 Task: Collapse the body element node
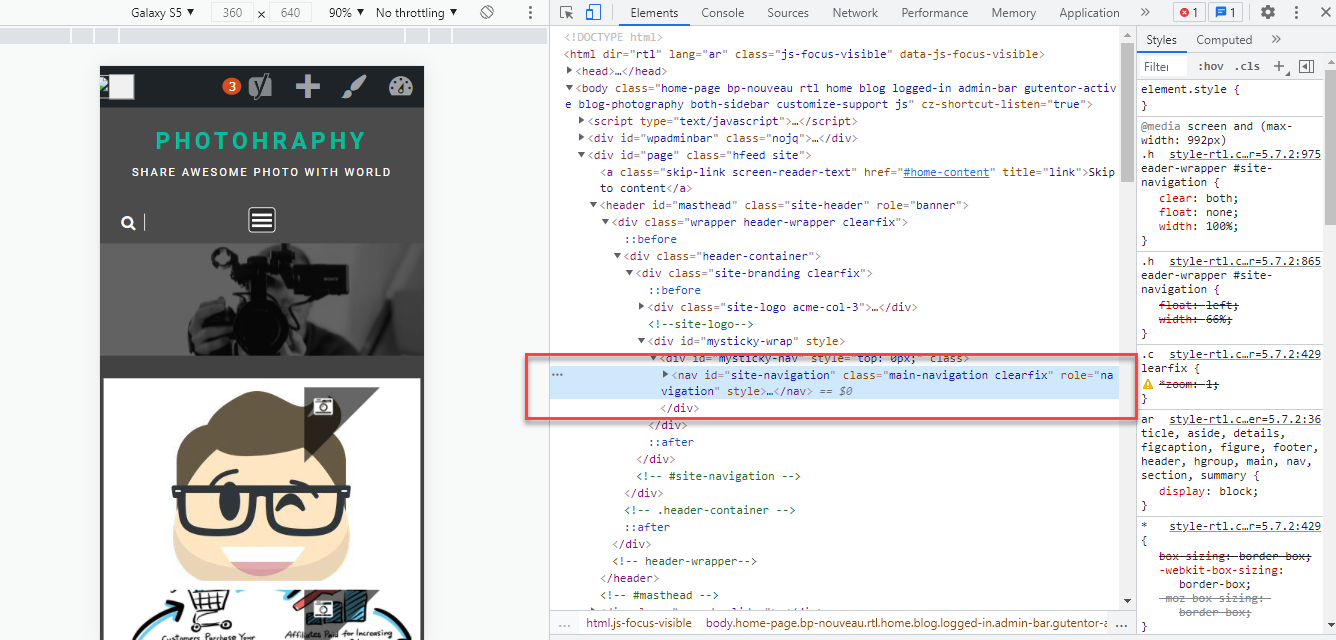click(569, 88)
